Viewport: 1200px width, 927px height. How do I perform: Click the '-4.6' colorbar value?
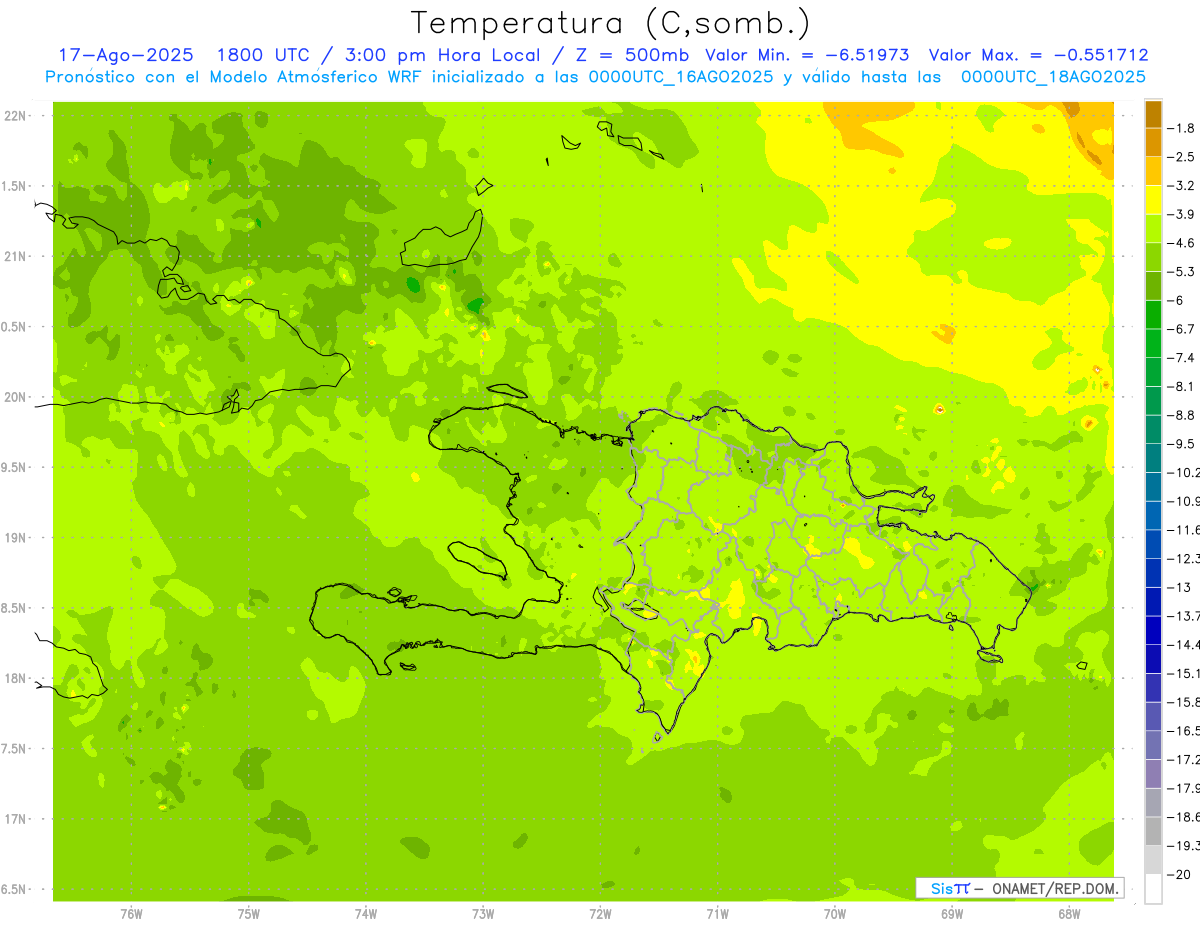tap(1181, 243)
